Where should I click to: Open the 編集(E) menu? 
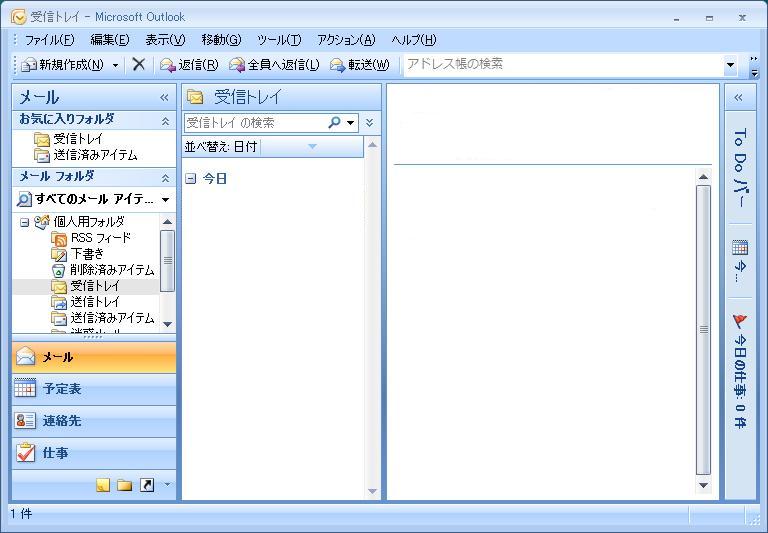click(x=110, y=40)
